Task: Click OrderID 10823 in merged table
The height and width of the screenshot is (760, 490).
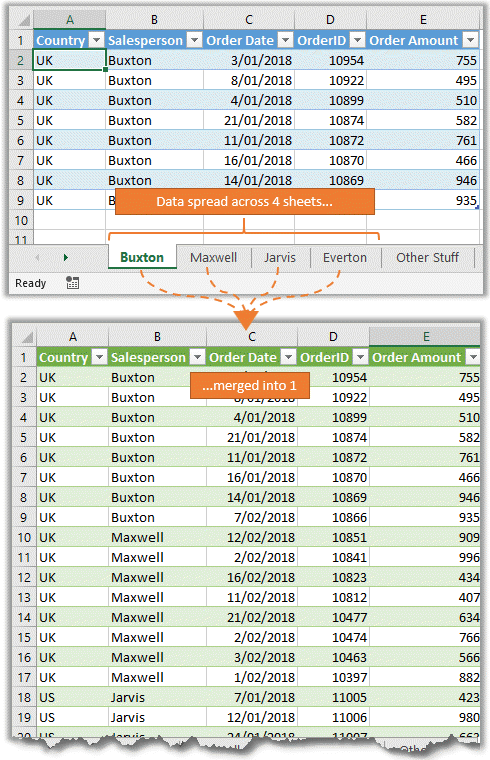Action: click(x=333, y=577)
